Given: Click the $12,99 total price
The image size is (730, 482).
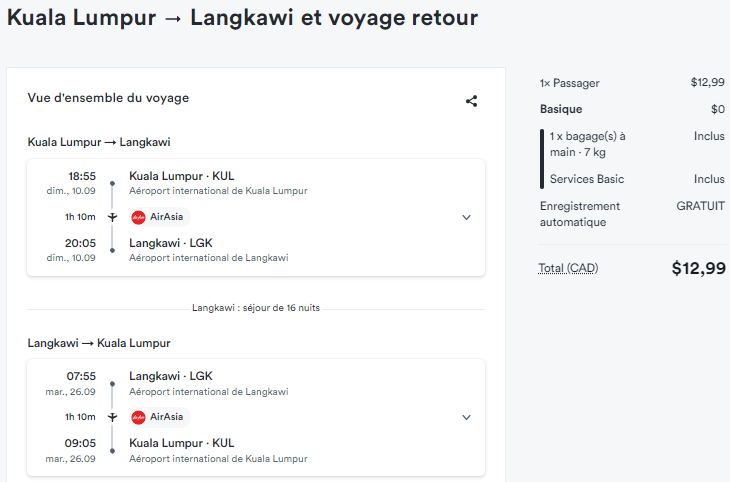Looking at the screenshot, I should [x=698, y=268].
